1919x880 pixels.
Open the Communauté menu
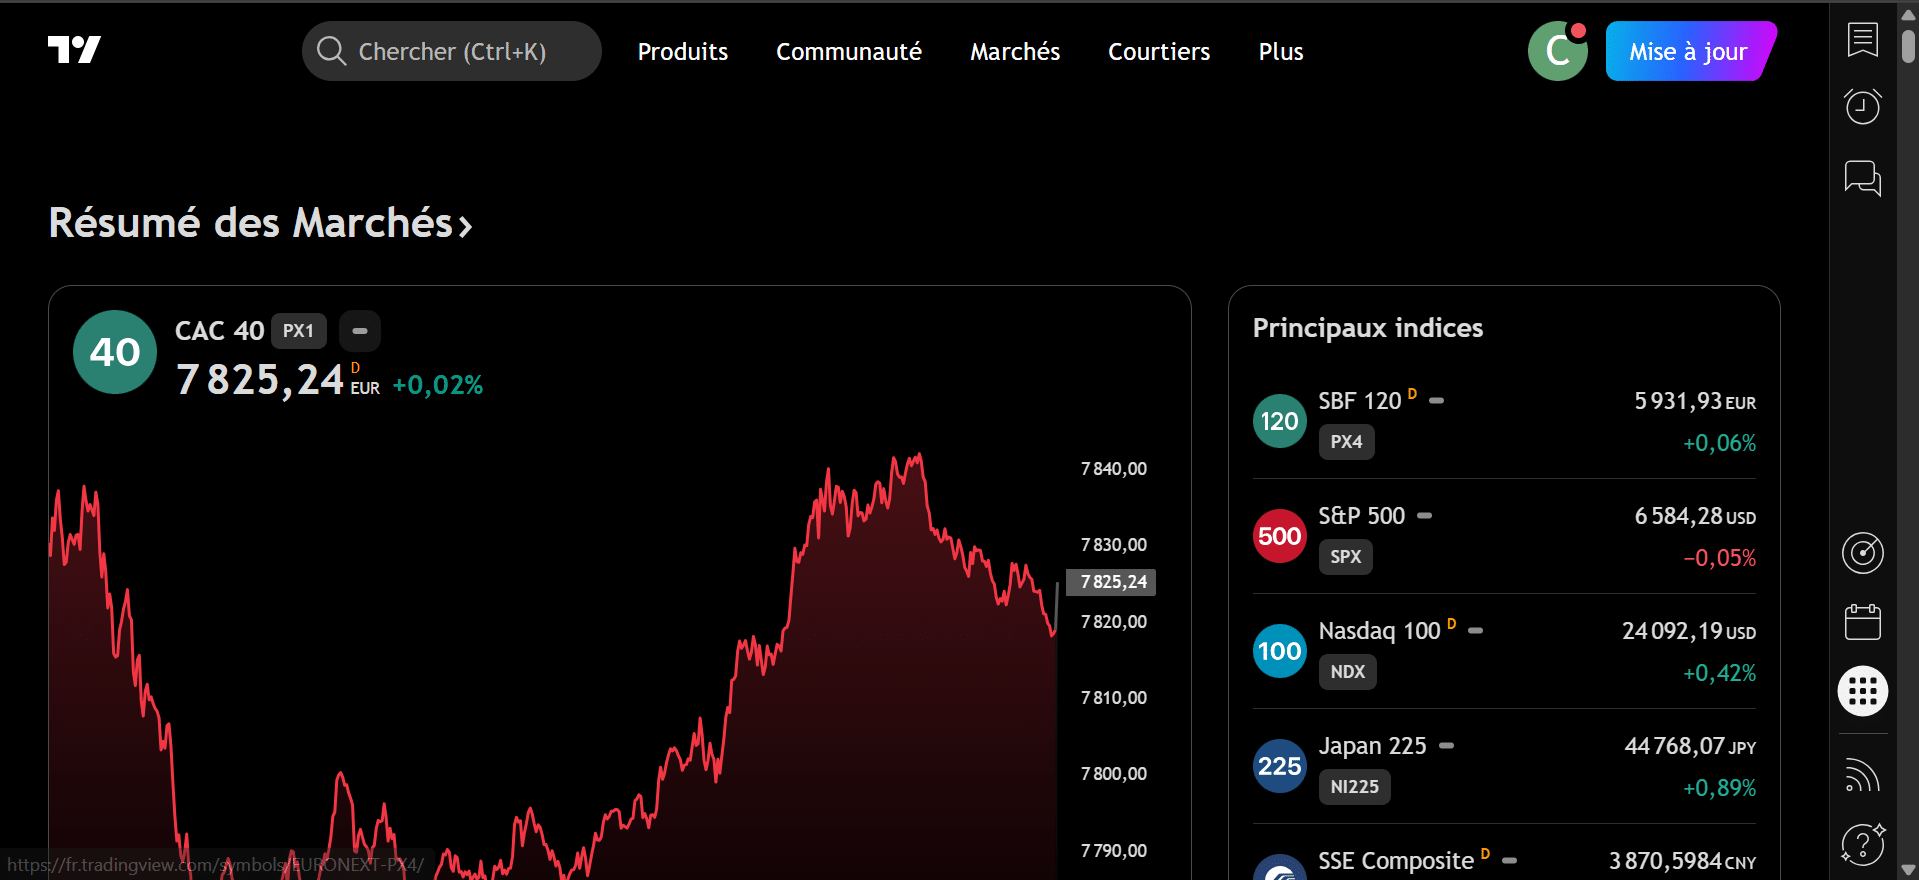(848, 52)
